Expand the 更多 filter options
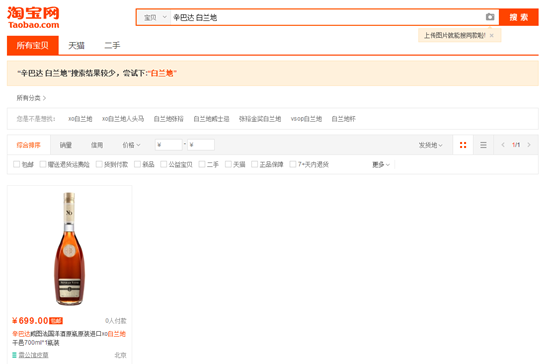Viewport: 554px width, 364px height. coord(381,165)
